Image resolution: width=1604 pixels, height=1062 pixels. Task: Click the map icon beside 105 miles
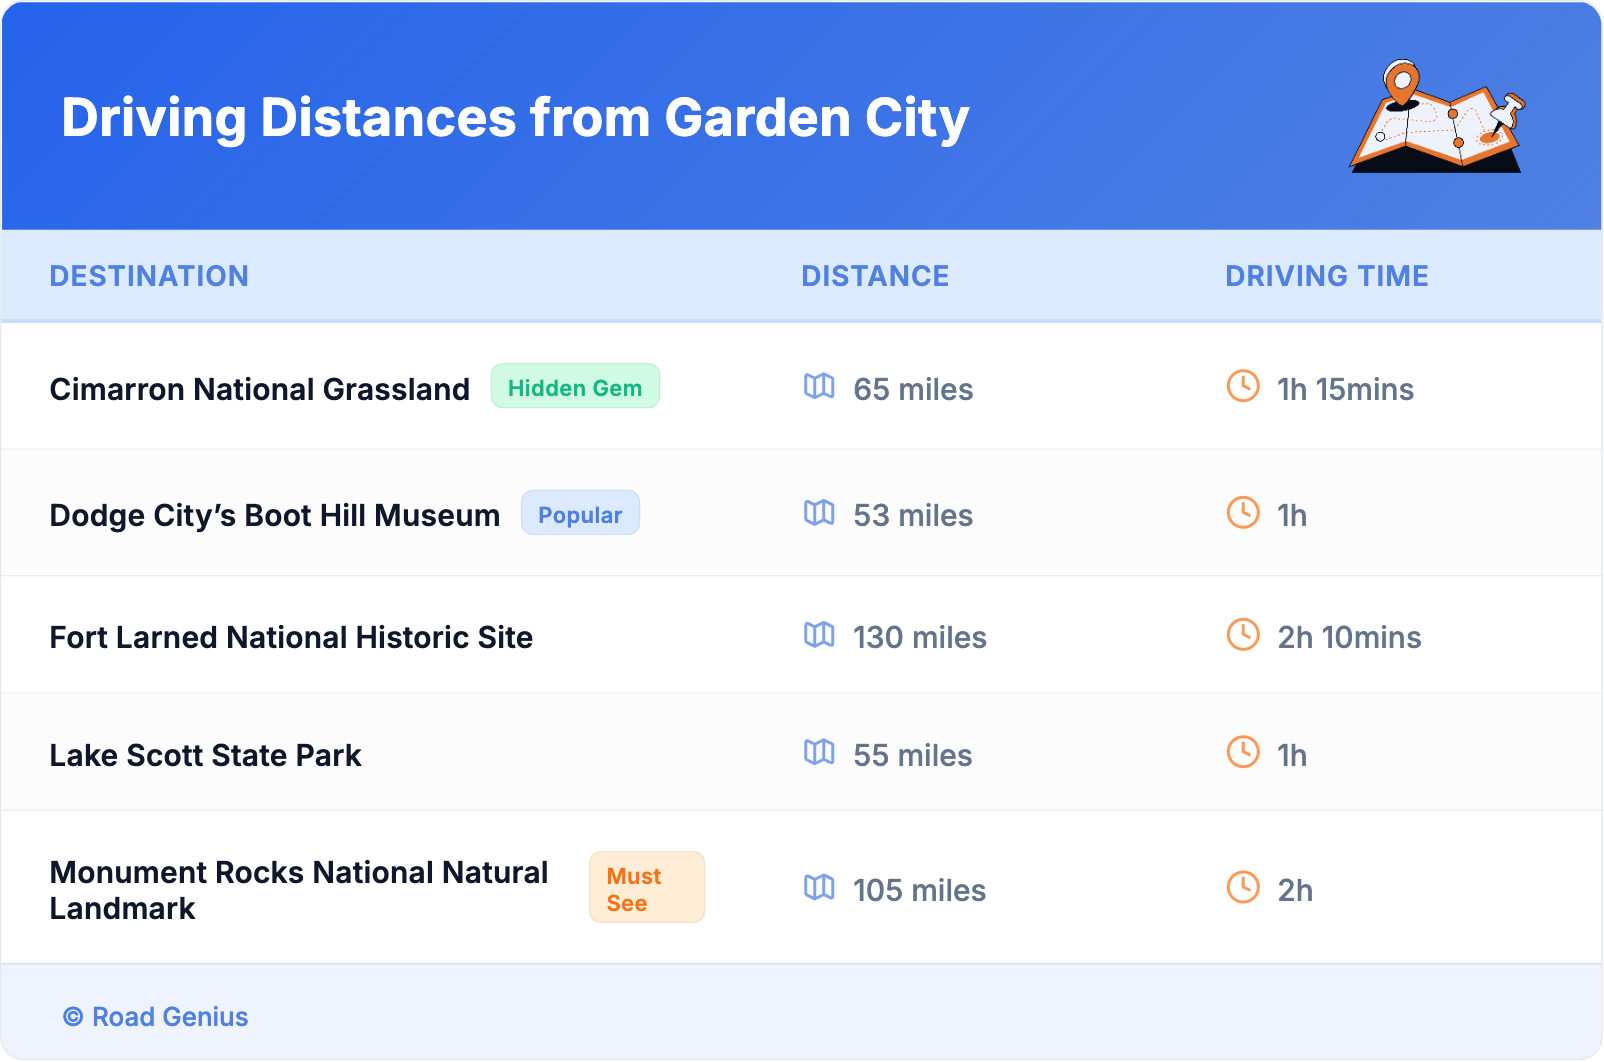pyautogui.click(x=819, y=887)
